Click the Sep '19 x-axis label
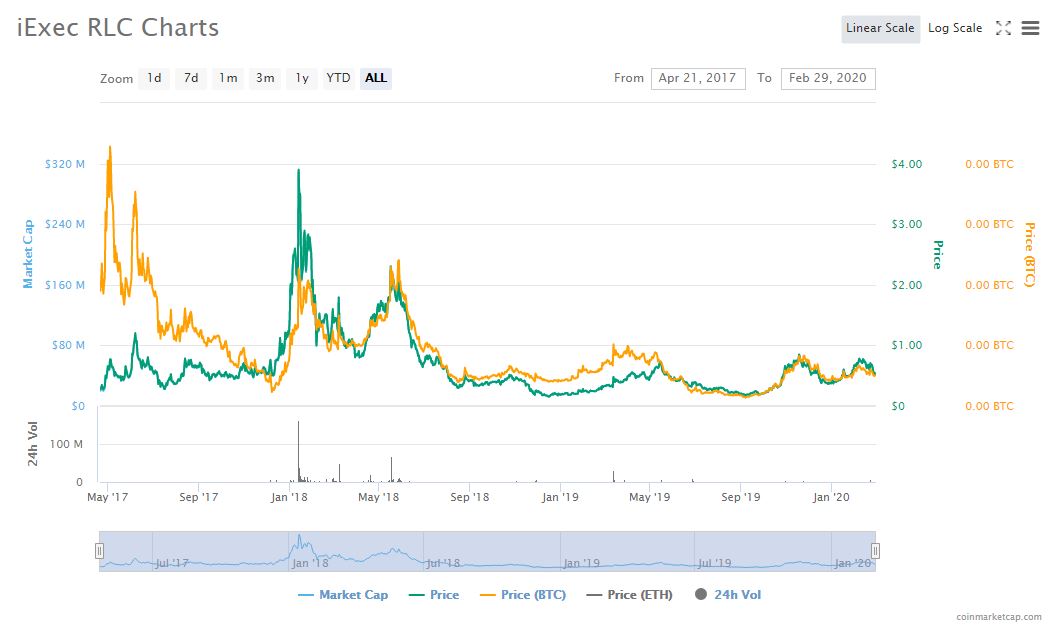The width and height of the screenshot is (1061, 628). [740, 497]
